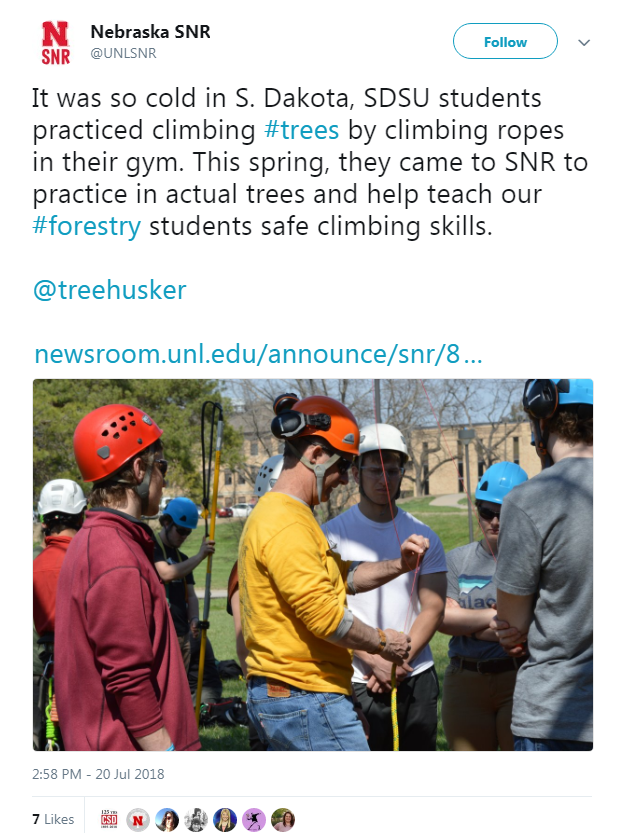Open the @treehusker mention

110,290
